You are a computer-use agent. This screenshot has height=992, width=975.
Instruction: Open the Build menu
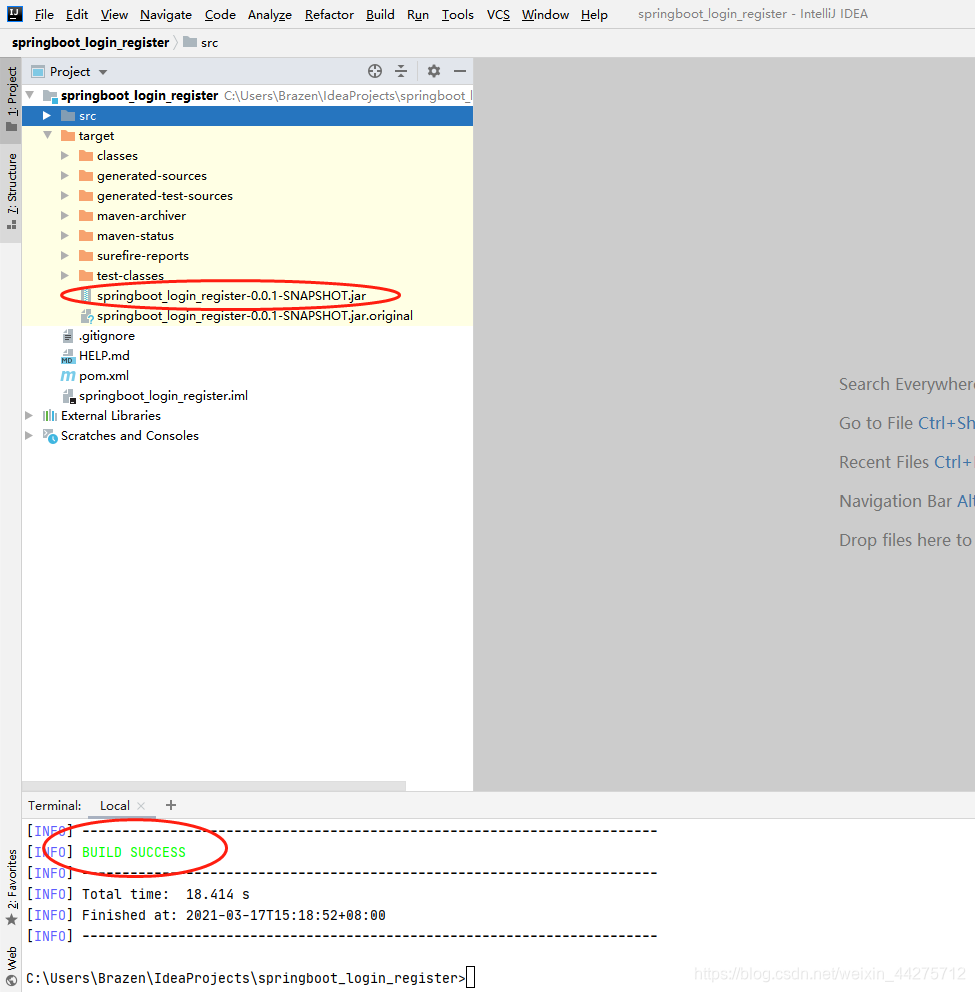380,15
